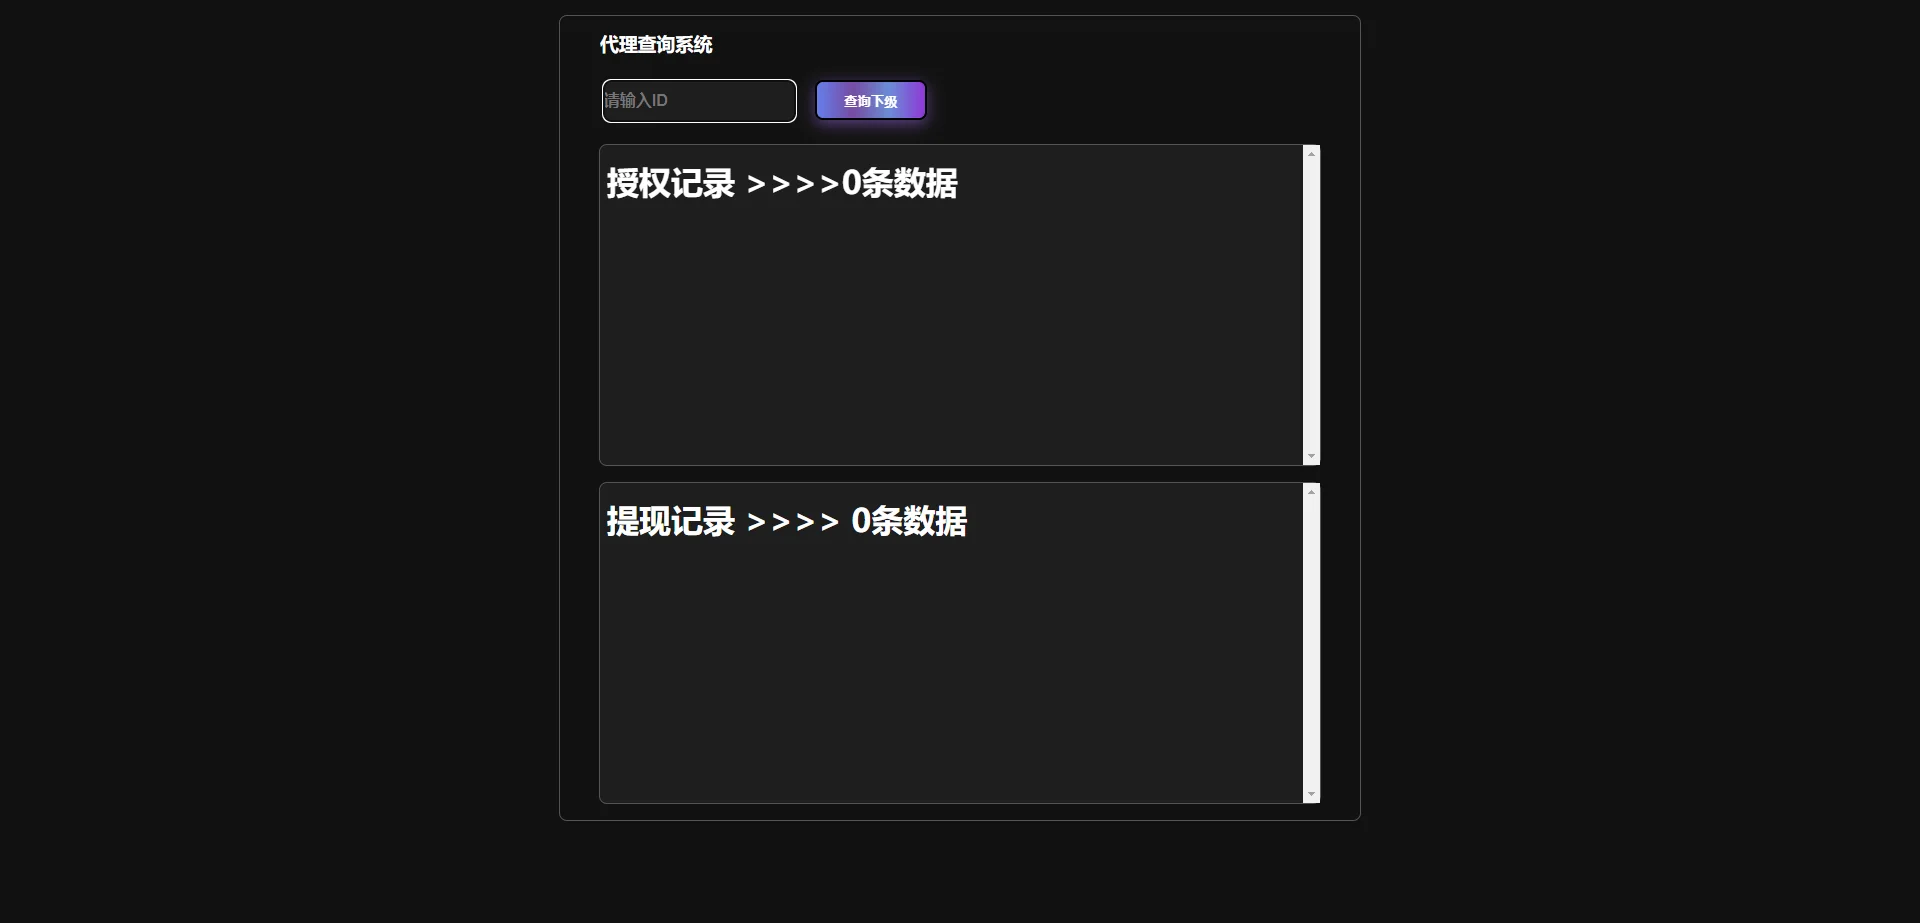1920x923 pixels.
Task: Click the 请输入ID input field
Action: 699,101
